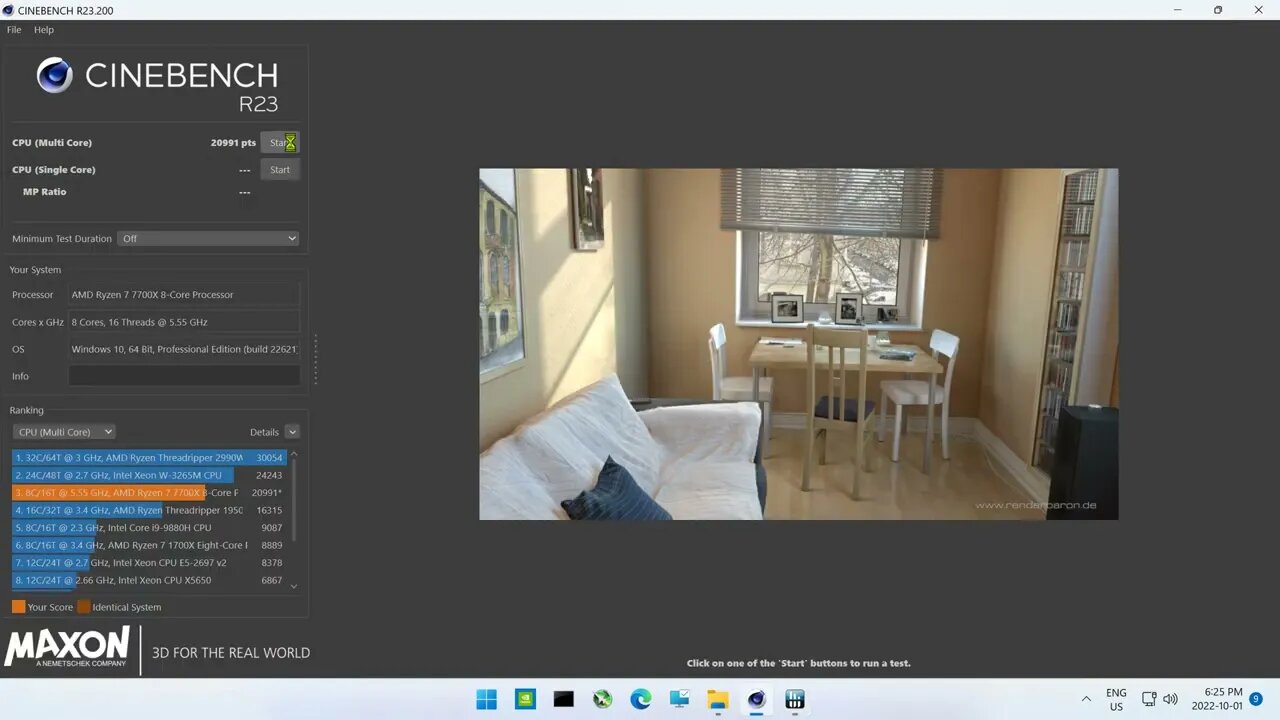1280x720 pixels.
Task: Open the green globe app in taskbar
Action: click(x=602, y=699)
